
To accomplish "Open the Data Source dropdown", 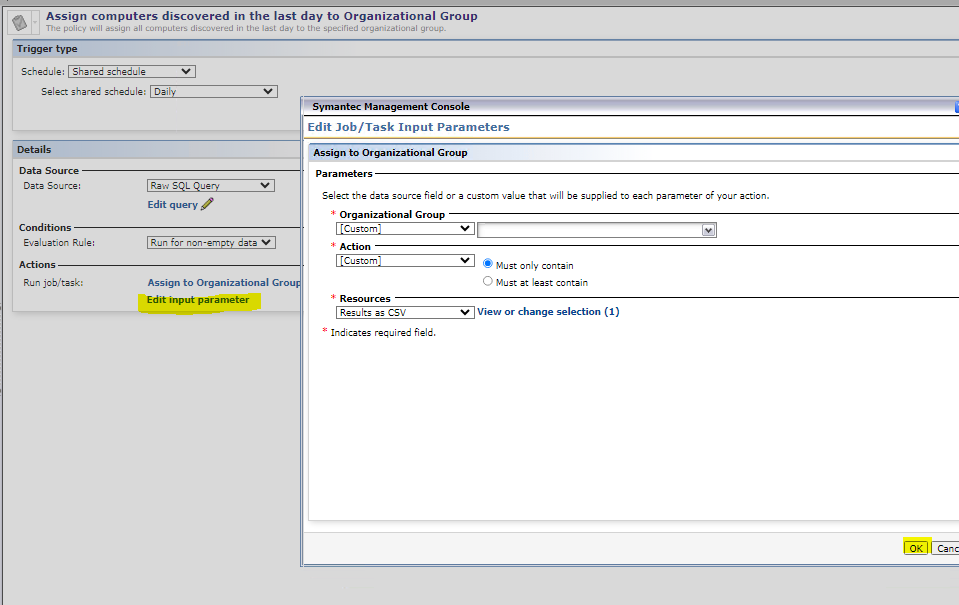I will (210, 185).
